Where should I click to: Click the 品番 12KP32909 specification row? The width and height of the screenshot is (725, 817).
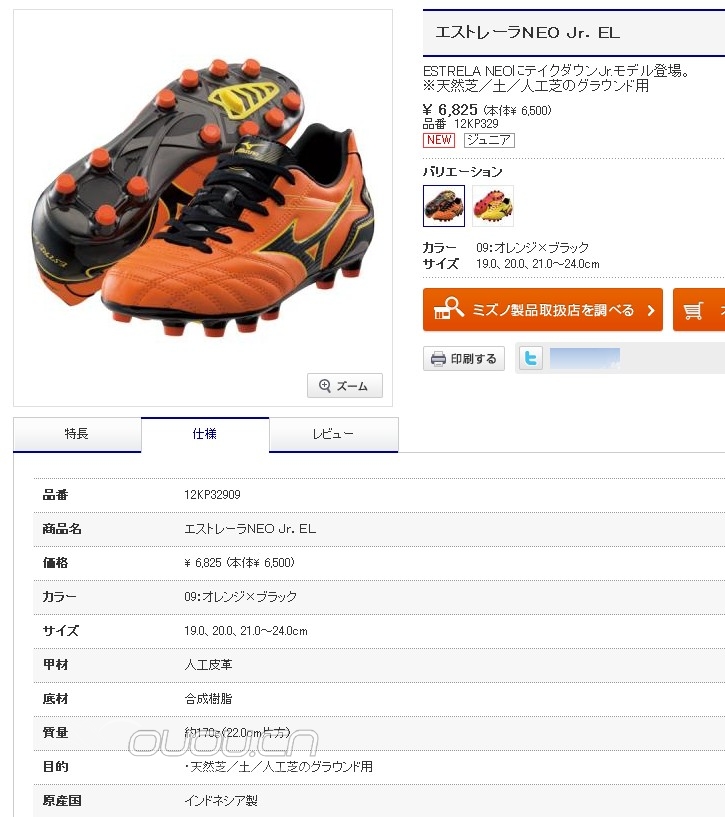(379, 495)
